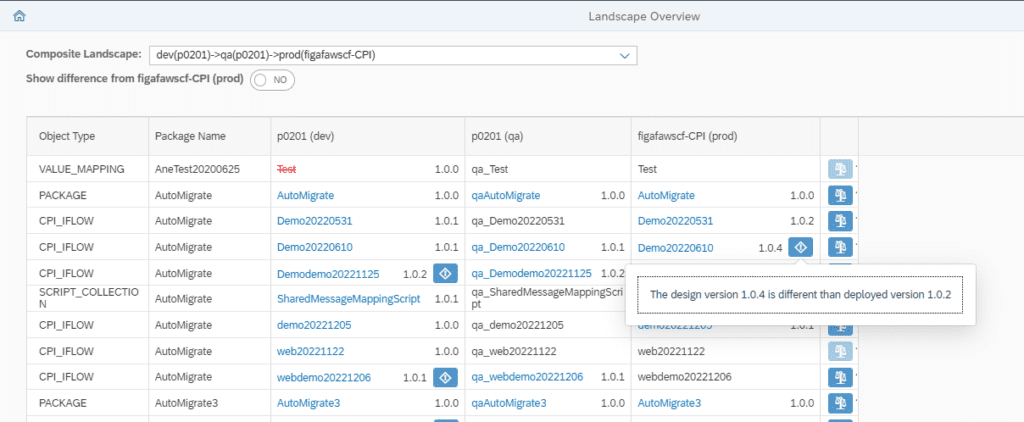
Task: Open the SharedMessageMappingScript link in dev
Action: click(349, 299)
